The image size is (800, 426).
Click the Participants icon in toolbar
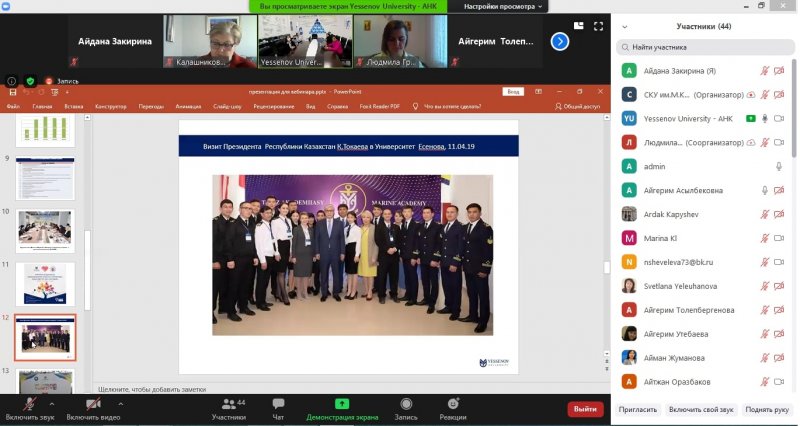click(x=228, y=404)
